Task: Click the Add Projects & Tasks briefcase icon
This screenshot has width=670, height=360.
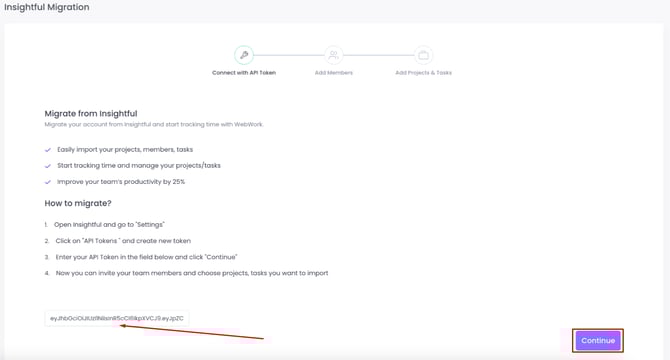Action: [x=423, y=55]
